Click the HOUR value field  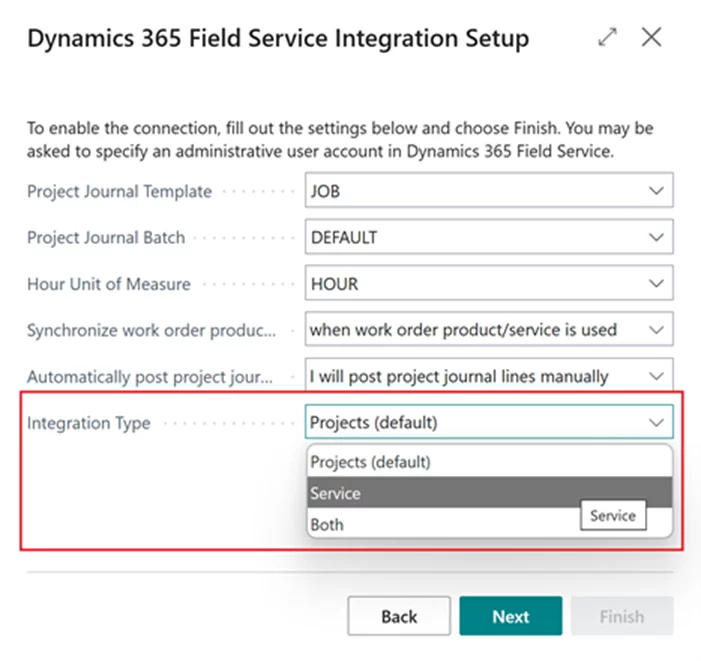click(x=489, y=283)
